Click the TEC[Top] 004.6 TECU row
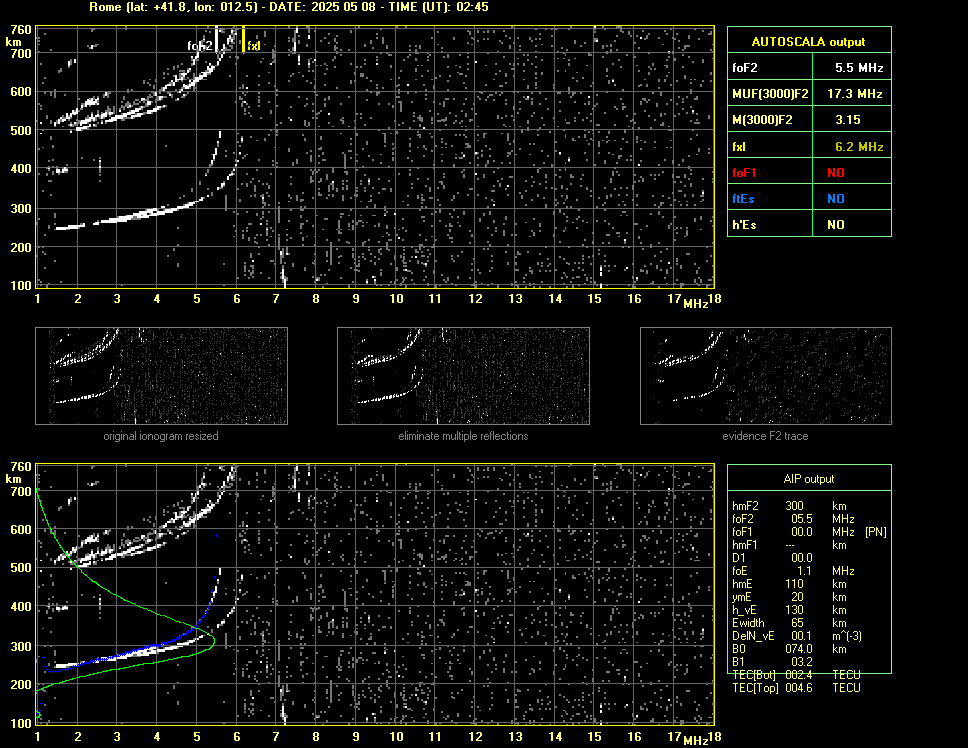The height and width of the screenshot is (748, 968). 796,688
